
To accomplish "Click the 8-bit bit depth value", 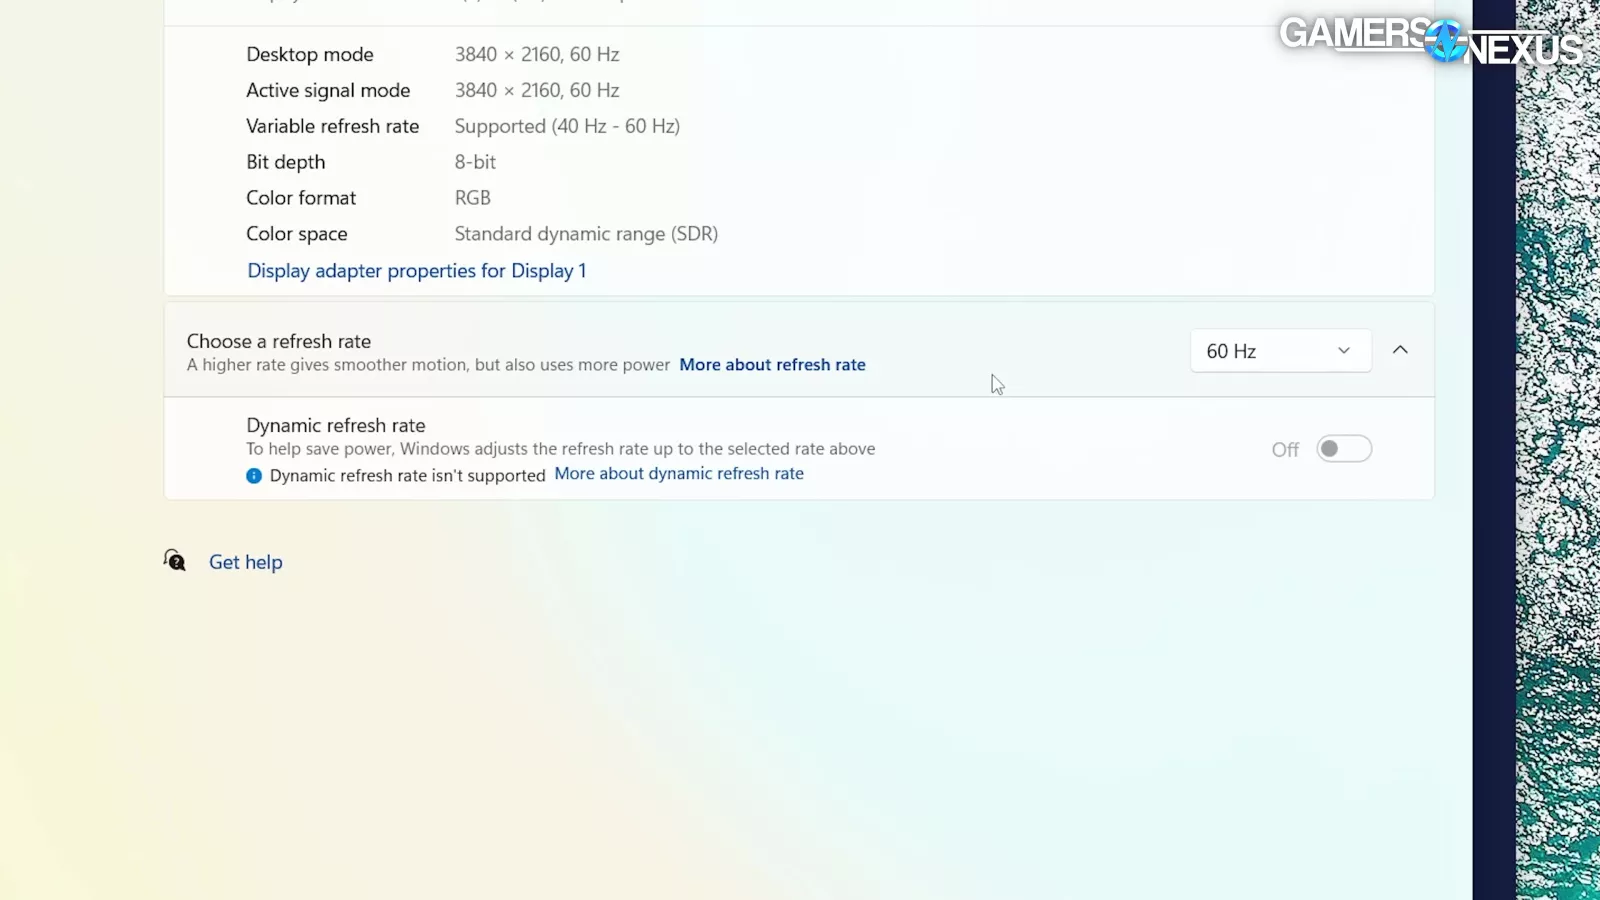I will tap(475, 162).
